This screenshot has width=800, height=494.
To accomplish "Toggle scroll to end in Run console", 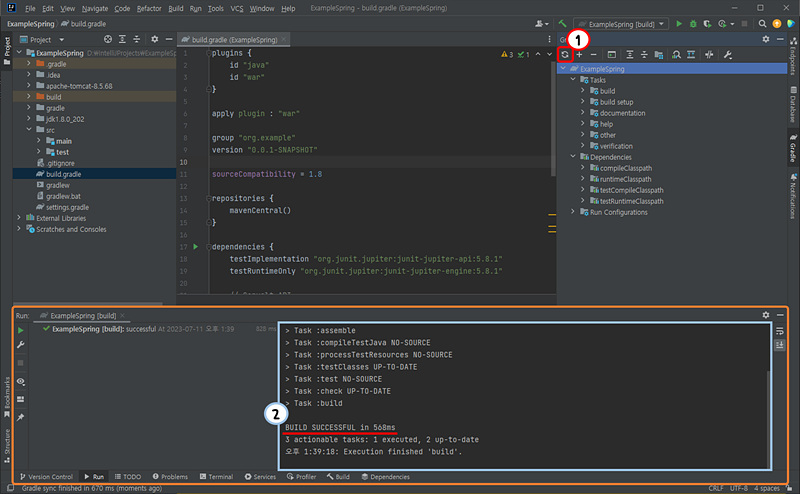I will click(780, 345).
